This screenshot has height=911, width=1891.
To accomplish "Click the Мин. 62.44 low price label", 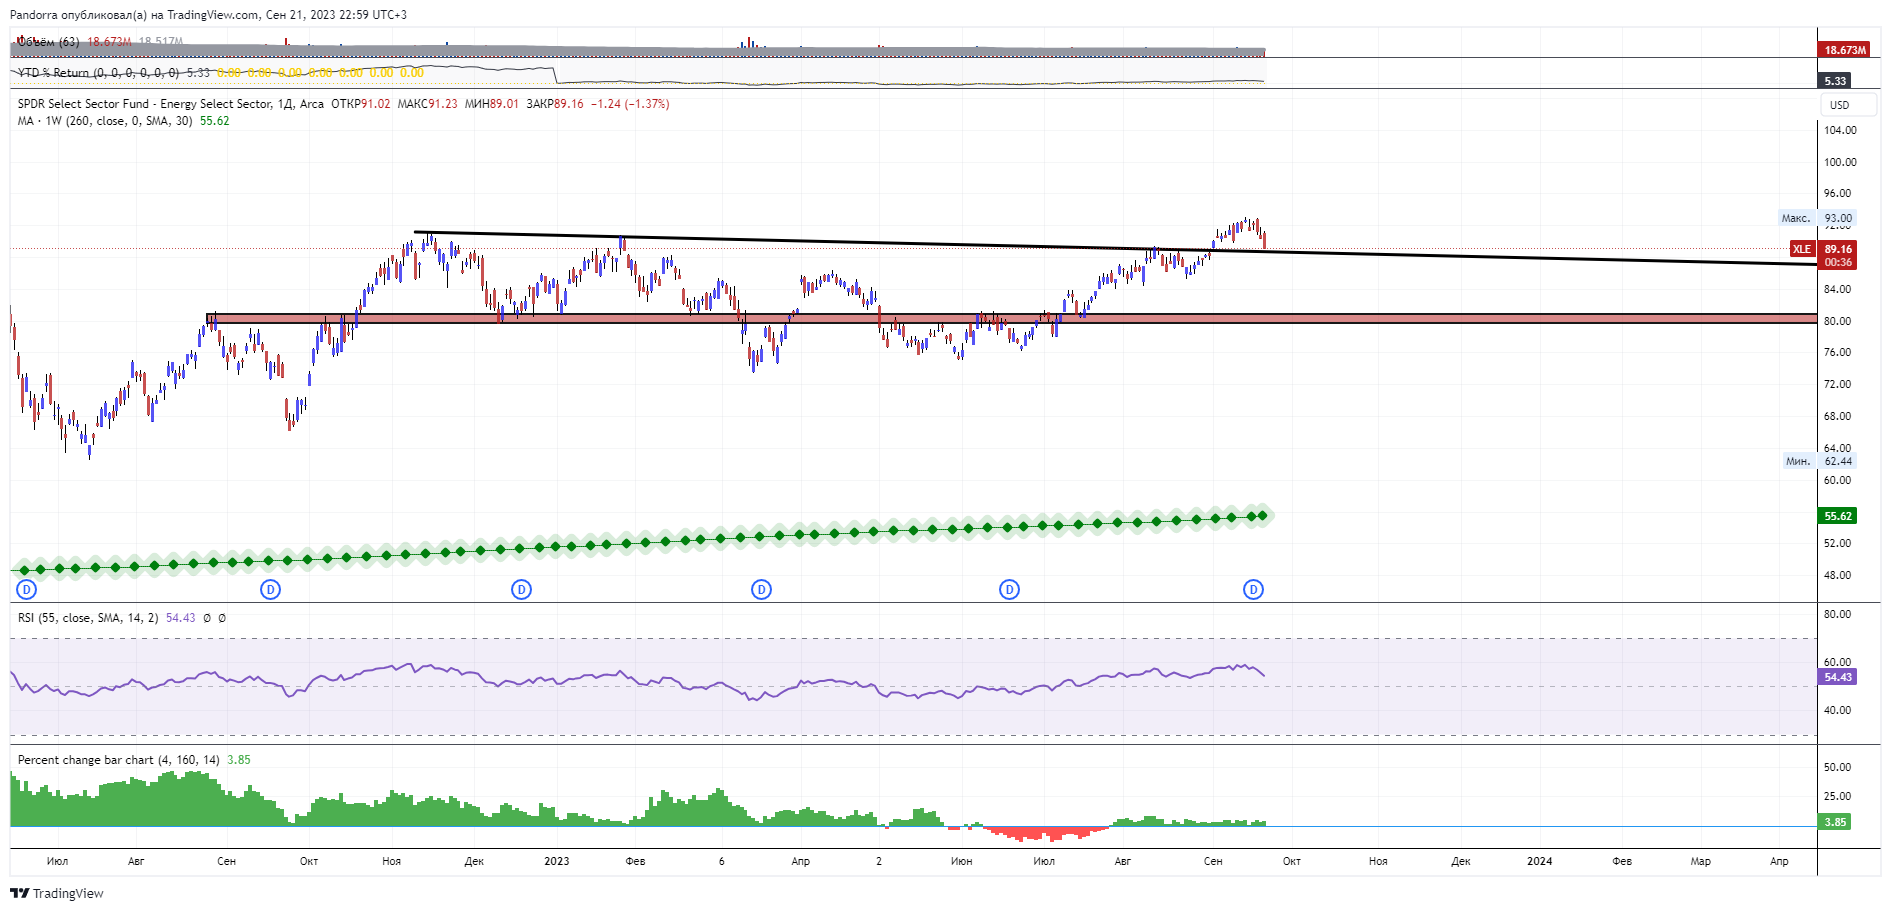I will point(1819,461).
